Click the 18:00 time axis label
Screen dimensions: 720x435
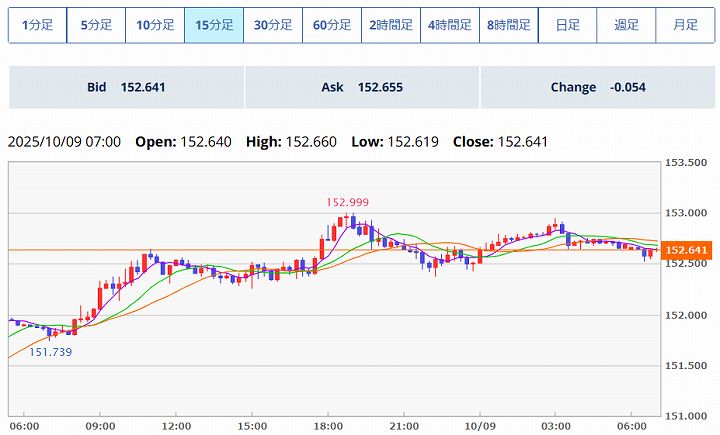coord(328,423)
